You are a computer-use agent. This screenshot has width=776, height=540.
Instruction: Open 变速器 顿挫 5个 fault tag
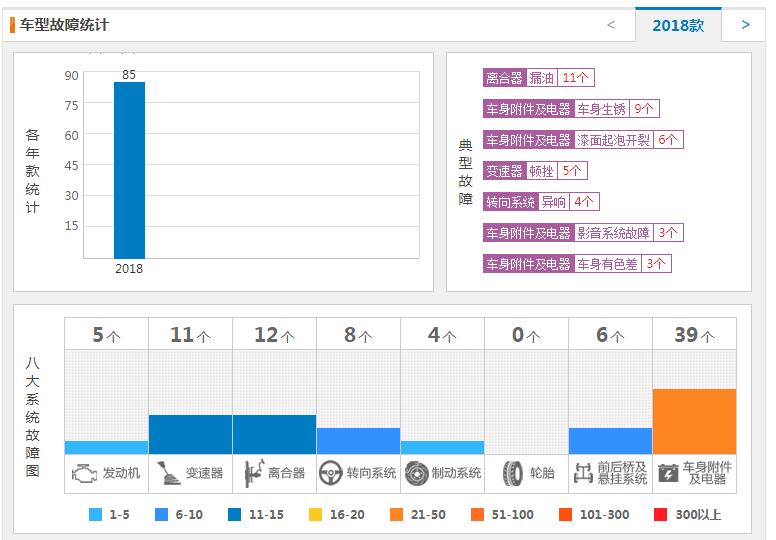[535, 171]
